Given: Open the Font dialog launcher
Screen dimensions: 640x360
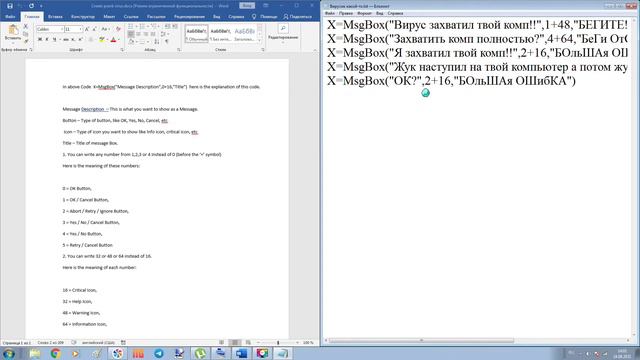Looking at the screenshot, I should tap(122, 50).
